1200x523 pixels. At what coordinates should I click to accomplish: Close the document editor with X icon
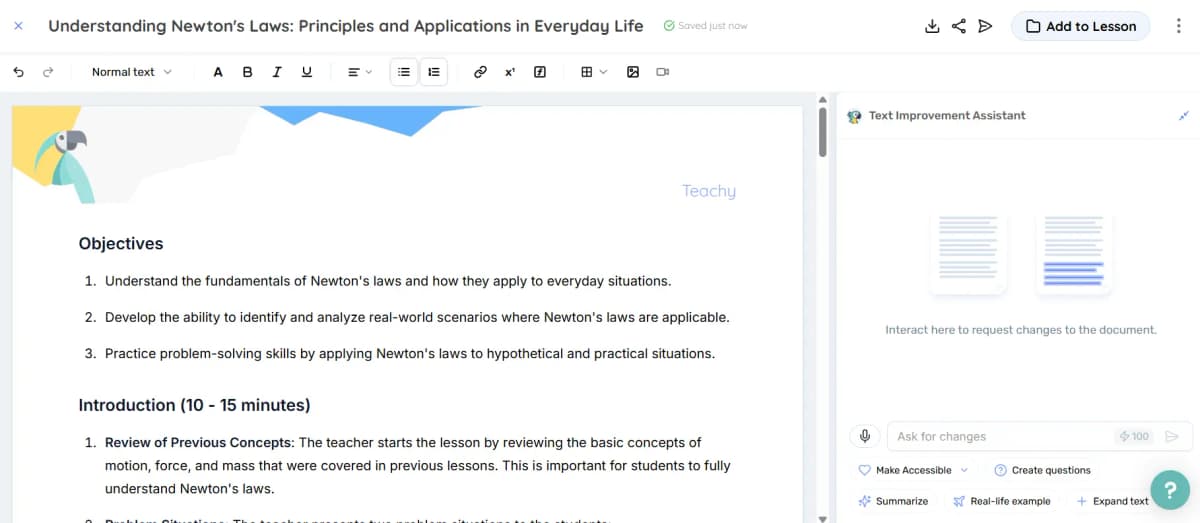pos(18,26)
